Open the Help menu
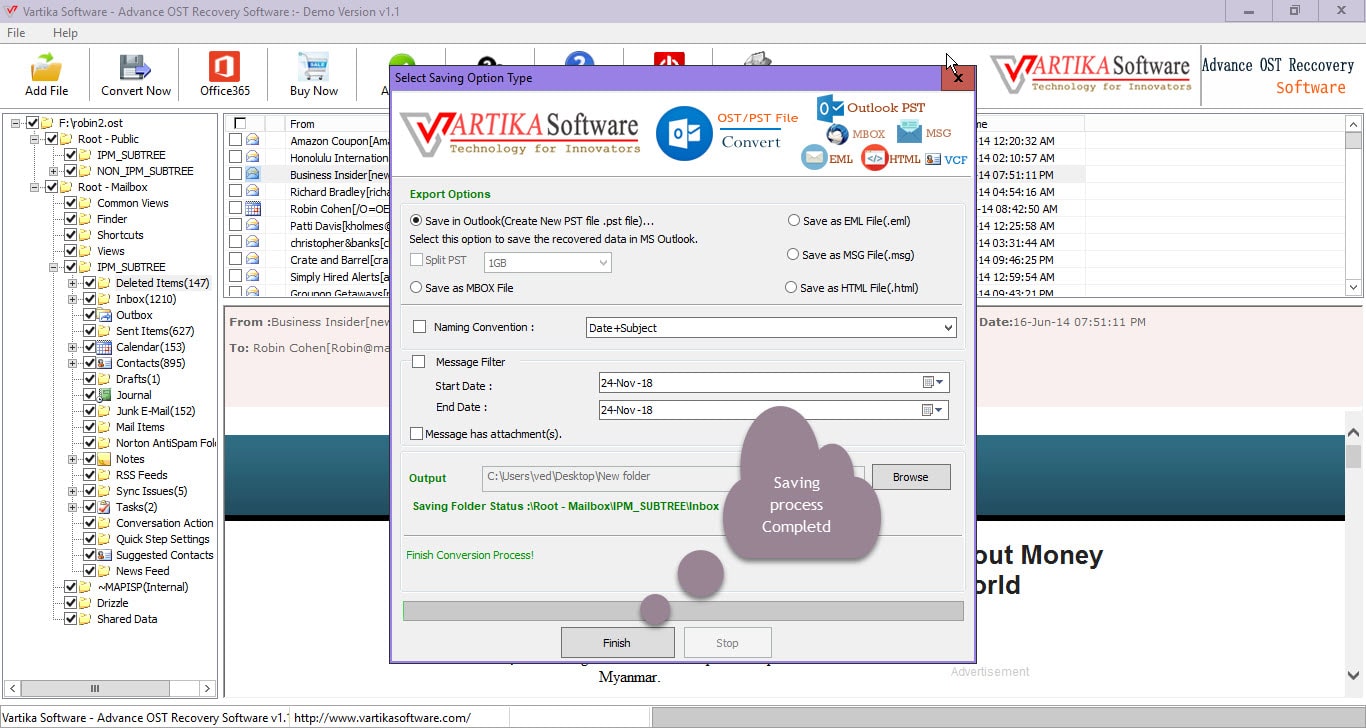 (65, 33)
